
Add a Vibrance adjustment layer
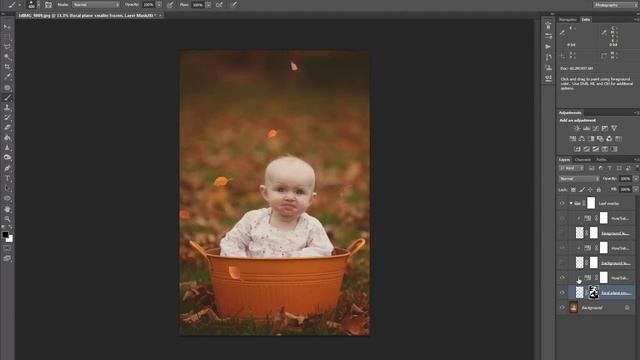coord(614,128)
